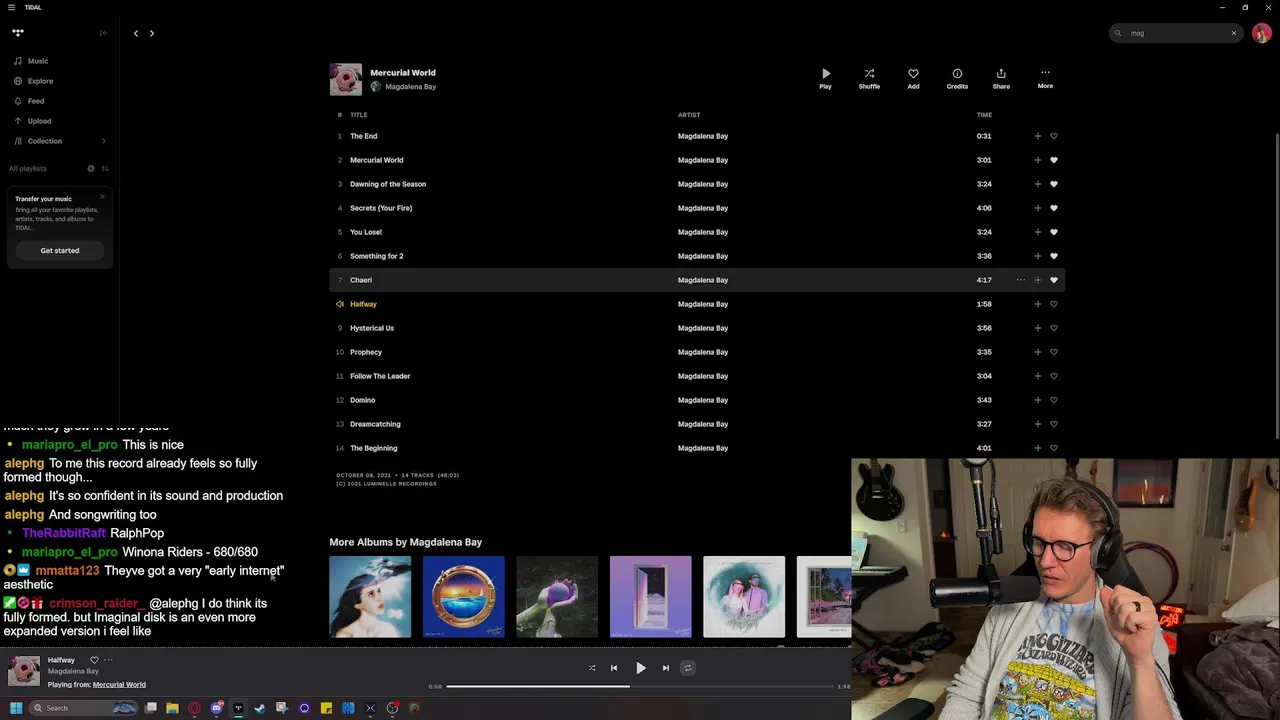Toggle heart on Hysterical Us
Screen dimensions: 1280x720
1053,328
